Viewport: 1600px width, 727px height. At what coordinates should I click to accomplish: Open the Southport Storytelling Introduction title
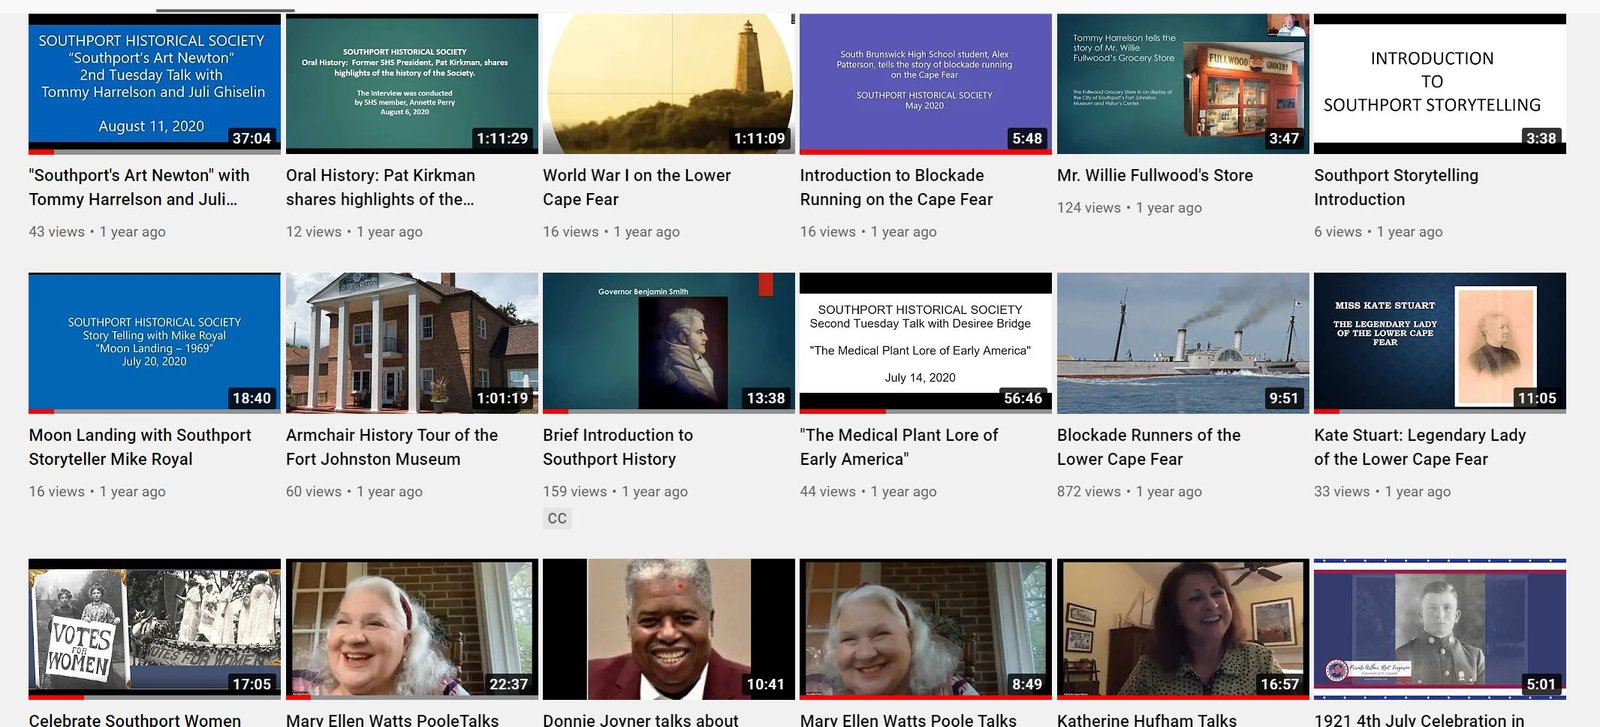click(x=1395, y=187)
